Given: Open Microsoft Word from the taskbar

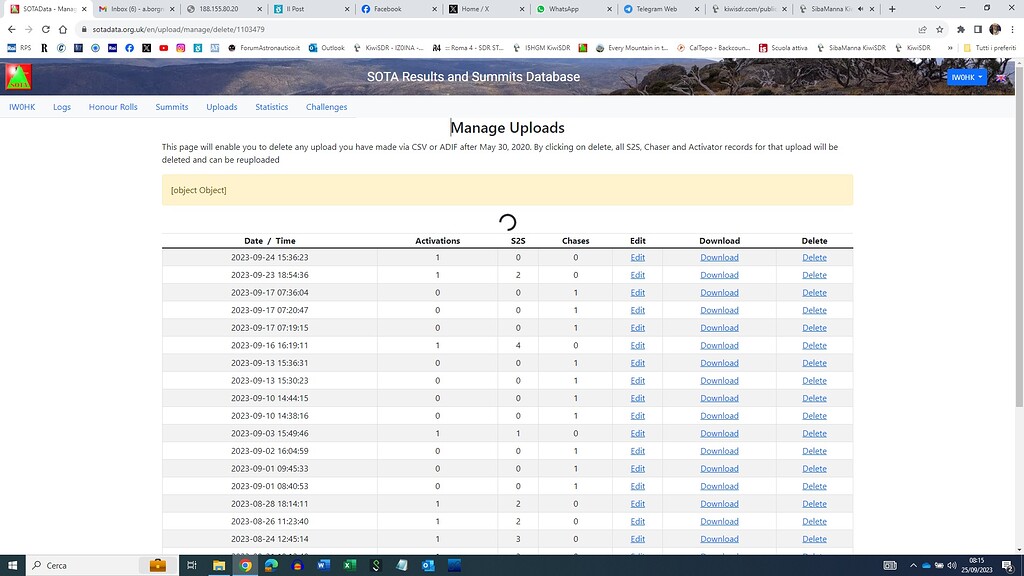Looking at the screenshot, I should coord(323,565).
